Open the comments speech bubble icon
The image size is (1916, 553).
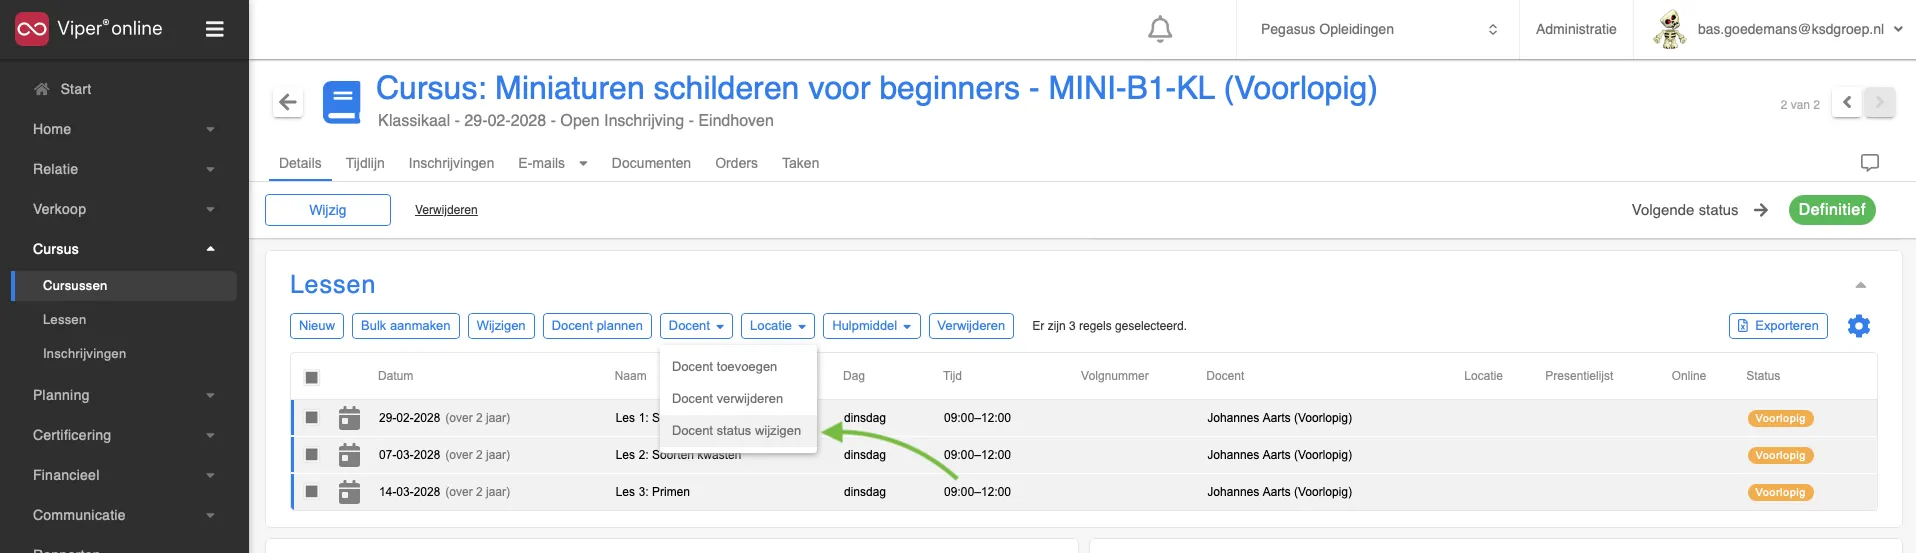tap(1869, 162)
